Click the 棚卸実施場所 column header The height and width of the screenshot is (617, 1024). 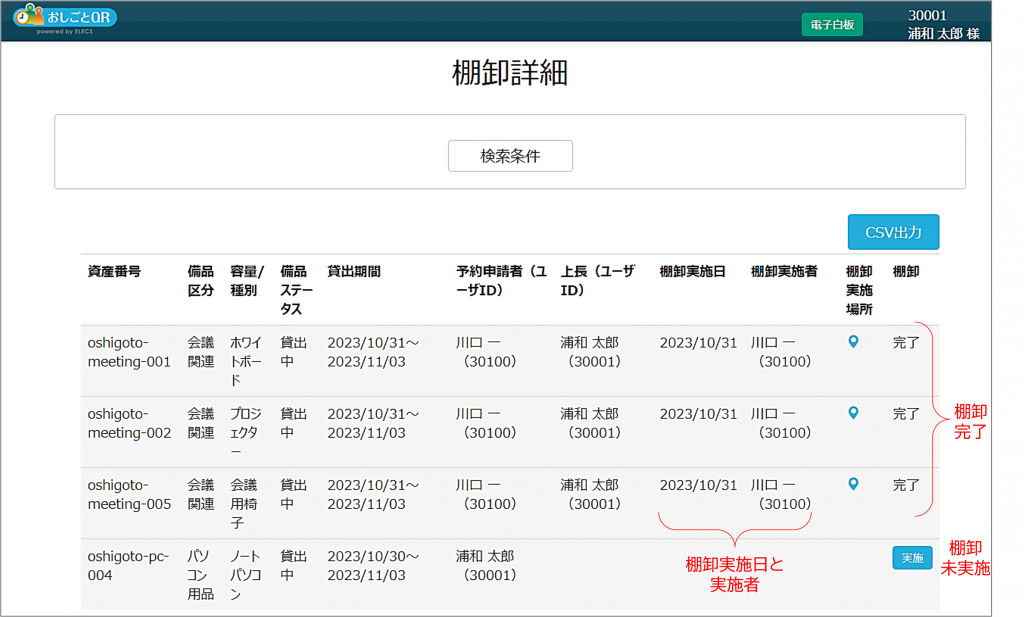tap(859, 290)
